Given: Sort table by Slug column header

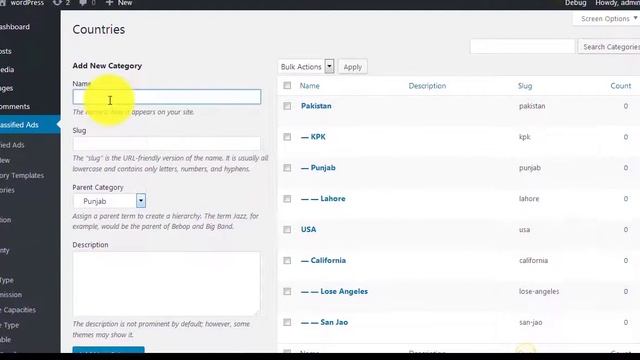Looking at the screenshot, I should 525,86.
